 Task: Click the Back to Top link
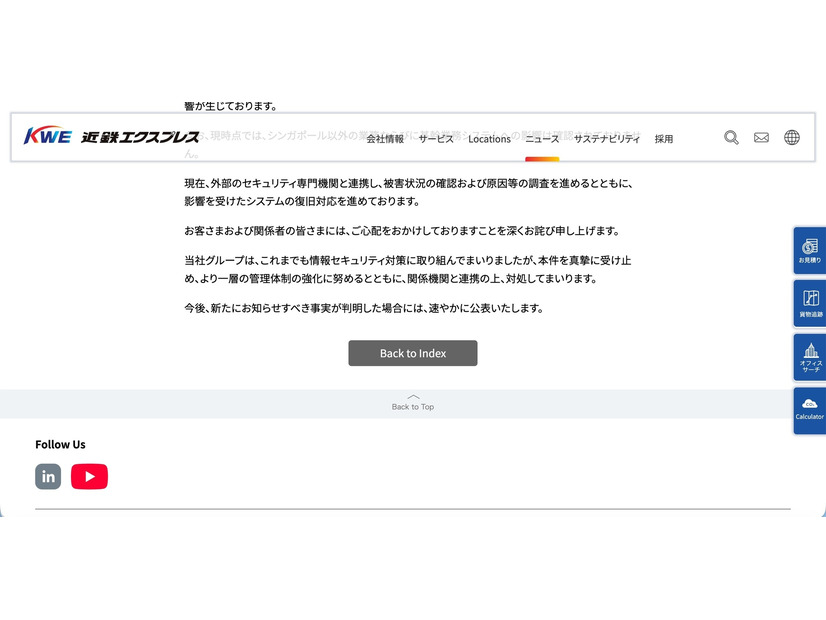[x=413, y=403]
